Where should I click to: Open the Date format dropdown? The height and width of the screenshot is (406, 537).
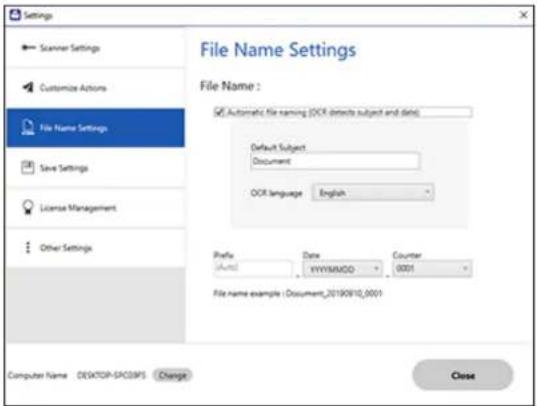342,269
